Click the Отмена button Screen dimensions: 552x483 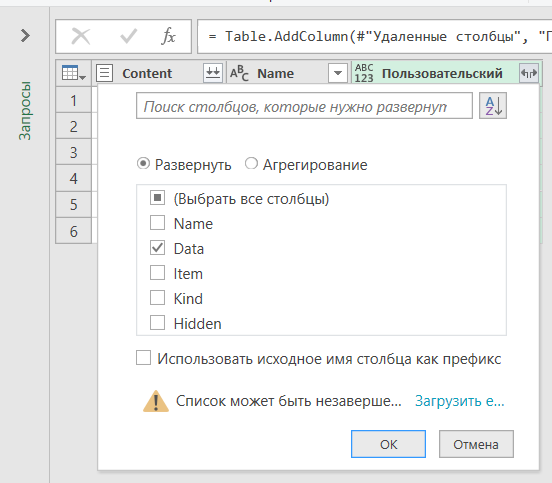point(476,444)
